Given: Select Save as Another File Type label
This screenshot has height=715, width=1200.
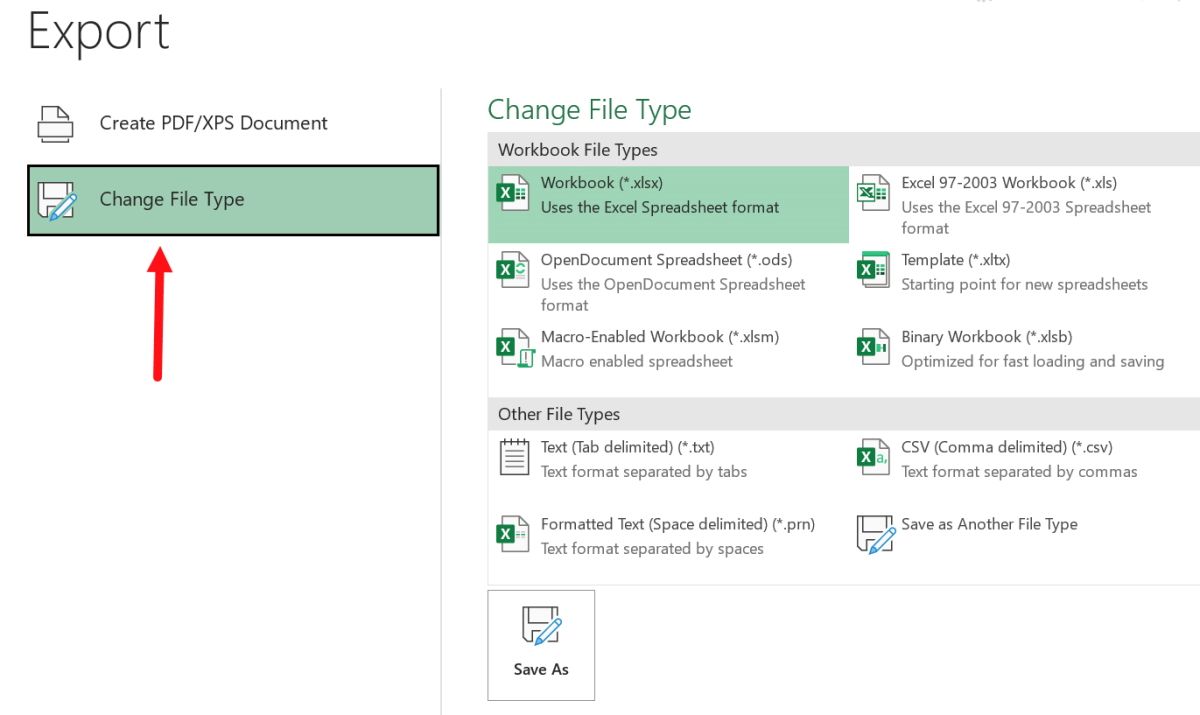Looking at the screenshot, I should 989,524.
